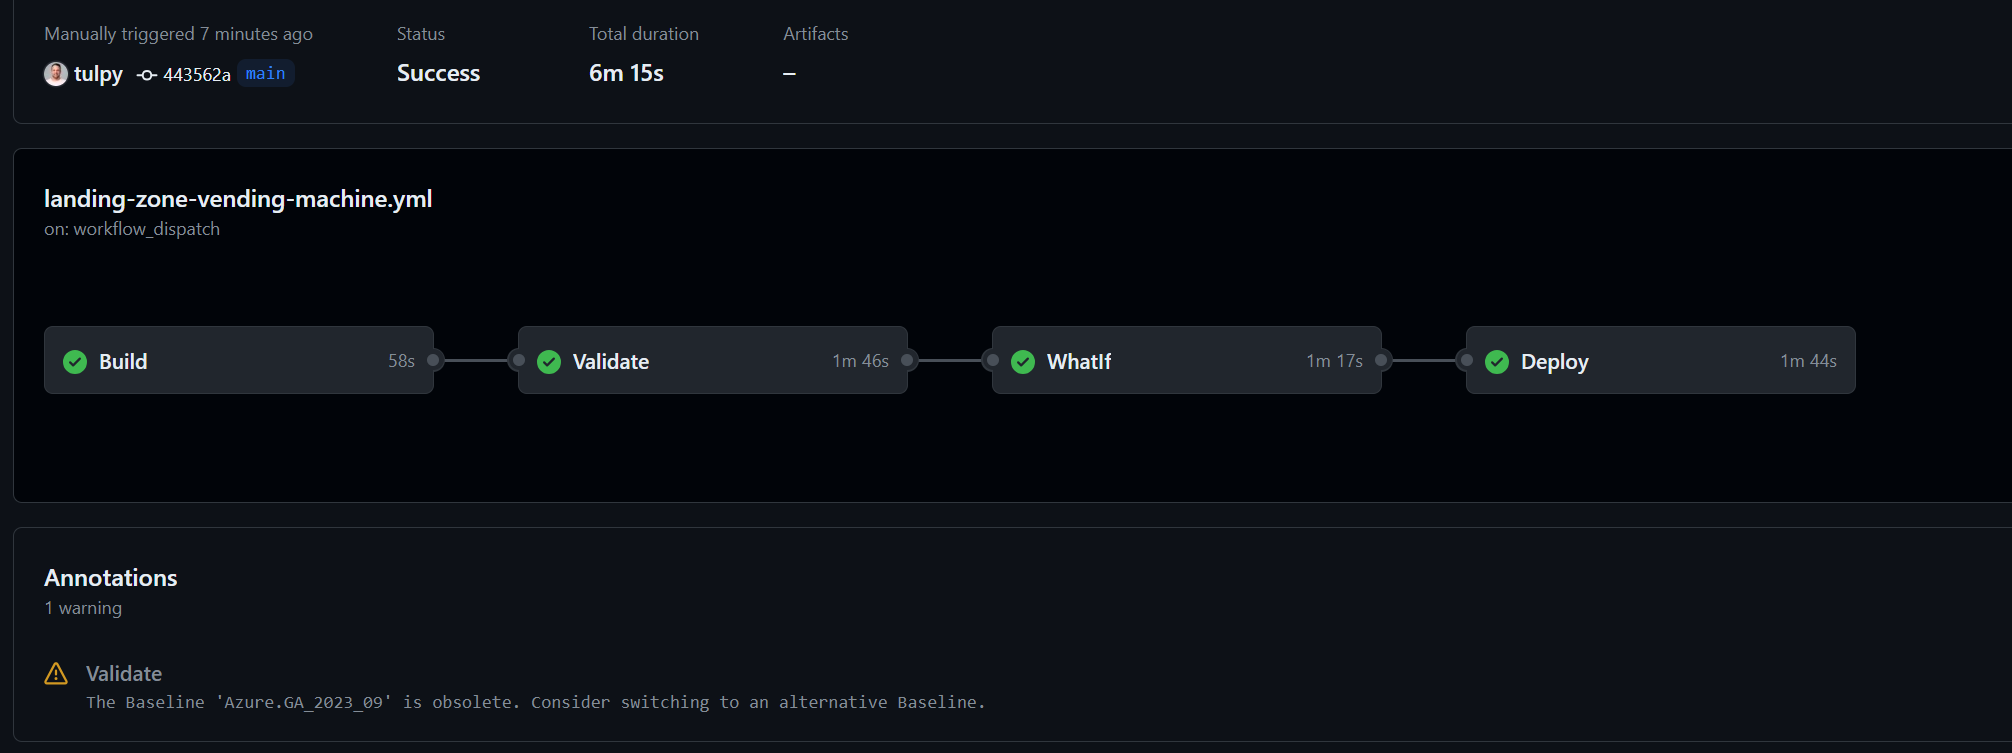Click the yellow warning triangle icon

[x=56, y=674]
